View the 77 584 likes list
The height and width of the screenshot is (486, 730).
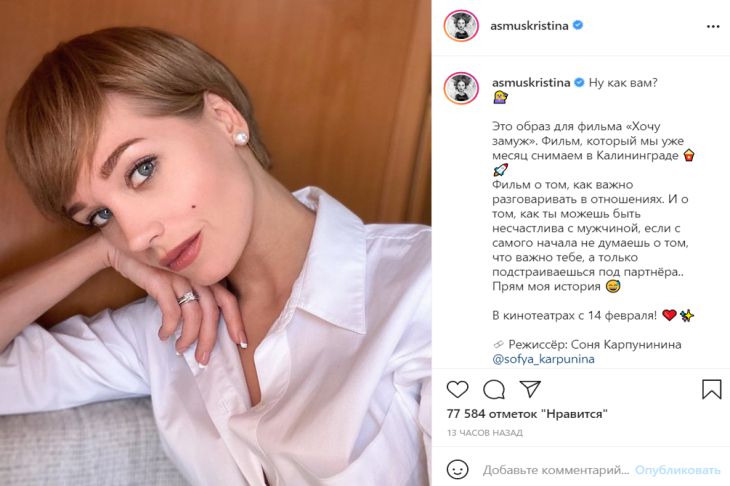click(527, 413)
